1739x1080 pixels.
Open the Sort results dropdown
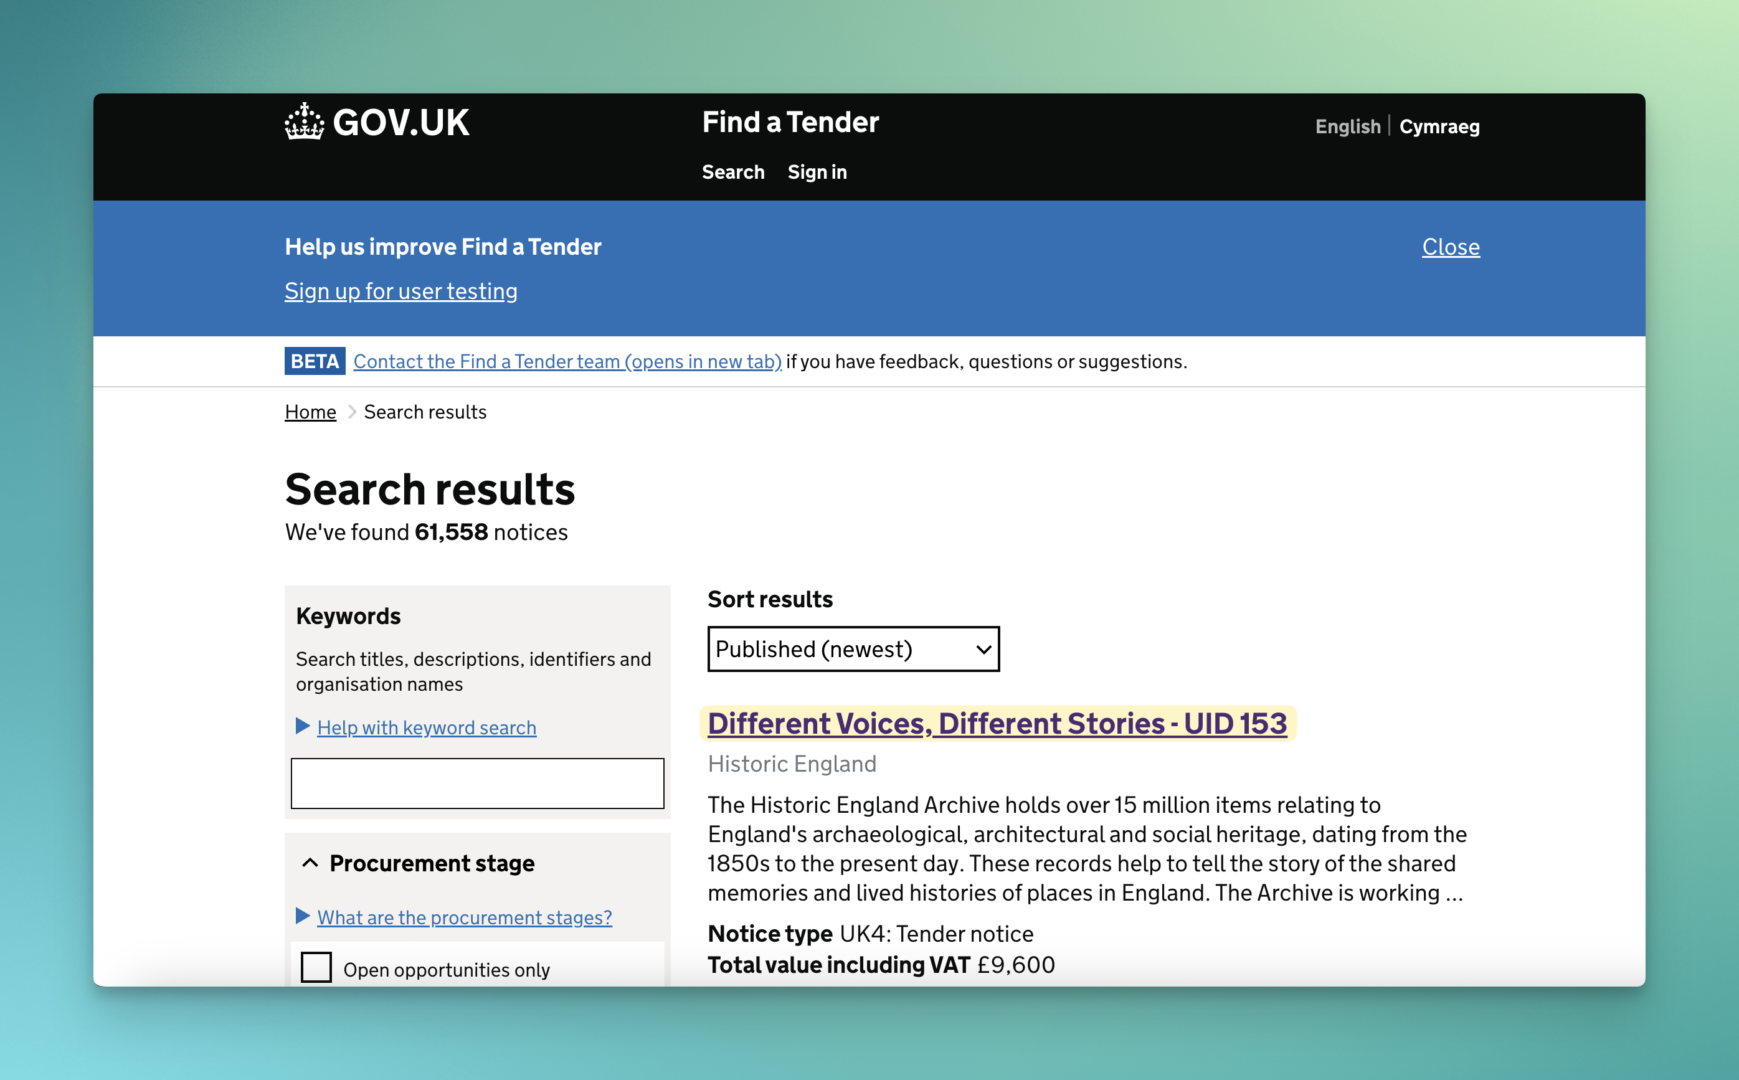(x=853, y=649)
